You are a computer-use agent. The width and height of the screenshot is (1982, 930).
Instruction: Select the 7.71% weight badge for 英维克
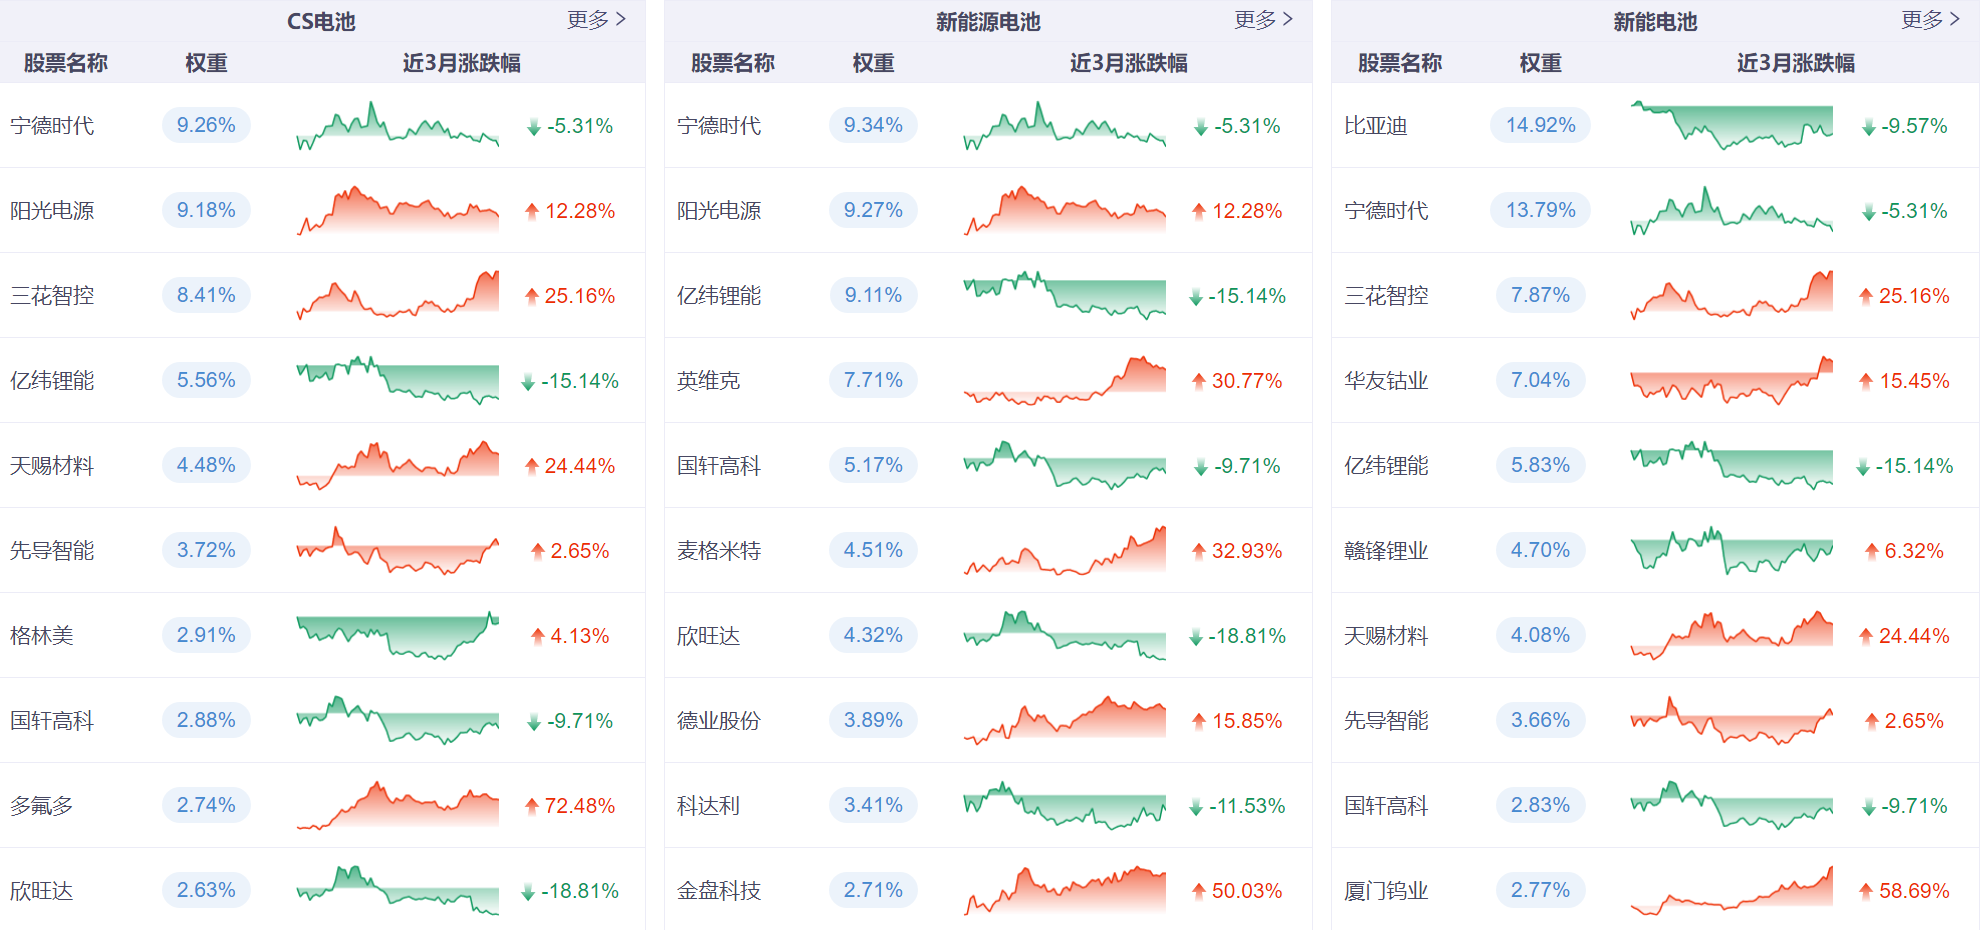tap(873, 381)
